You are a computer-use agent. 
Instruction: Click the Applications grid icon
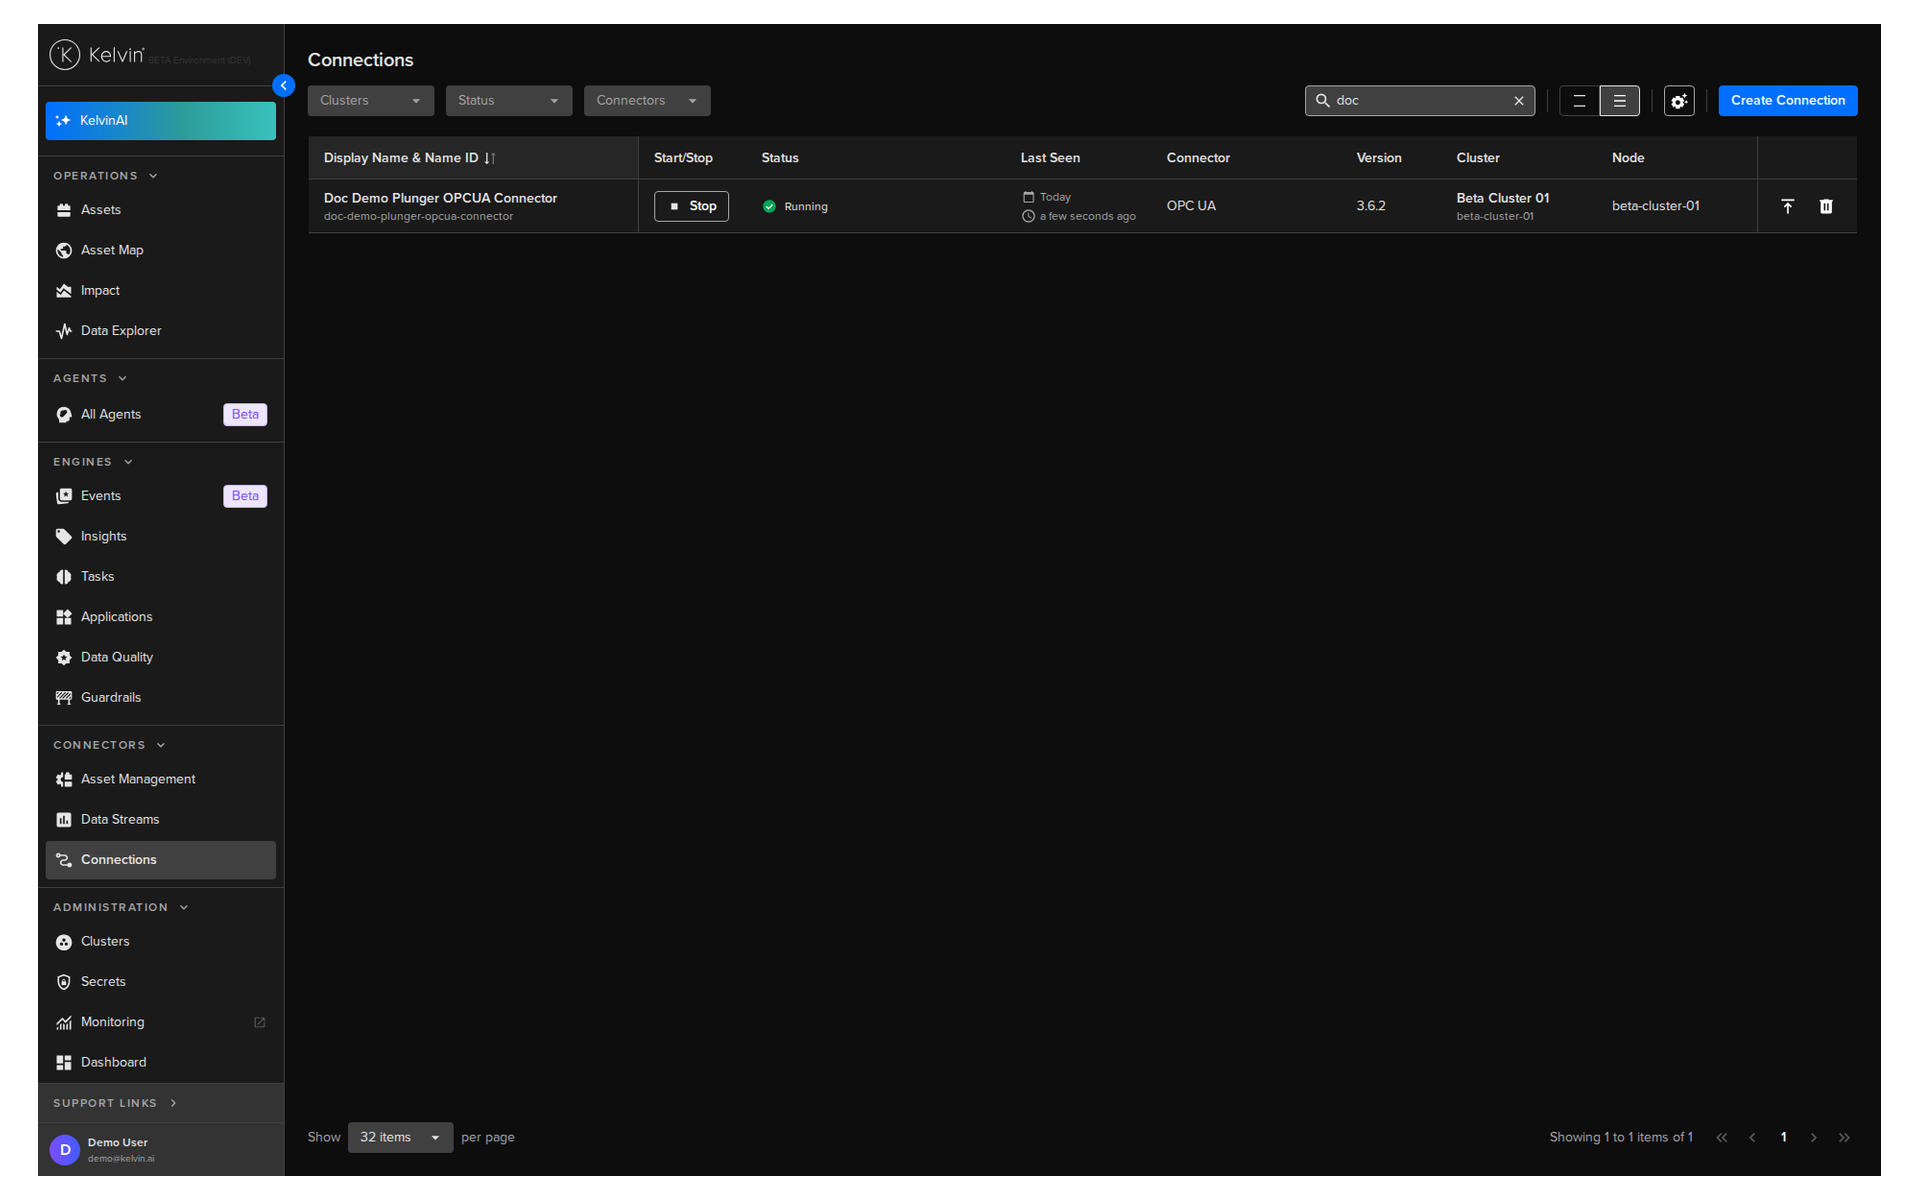pyautogui.click(x=64, y=617)
